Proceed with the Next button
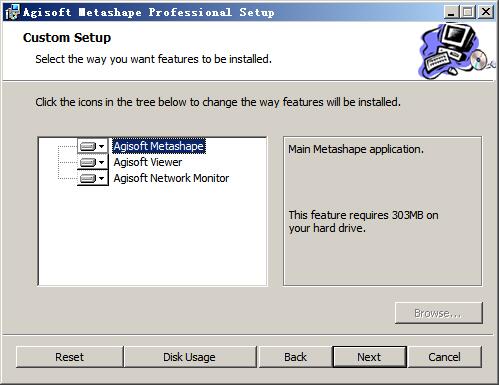499x385 pixels. click(369, 357)
